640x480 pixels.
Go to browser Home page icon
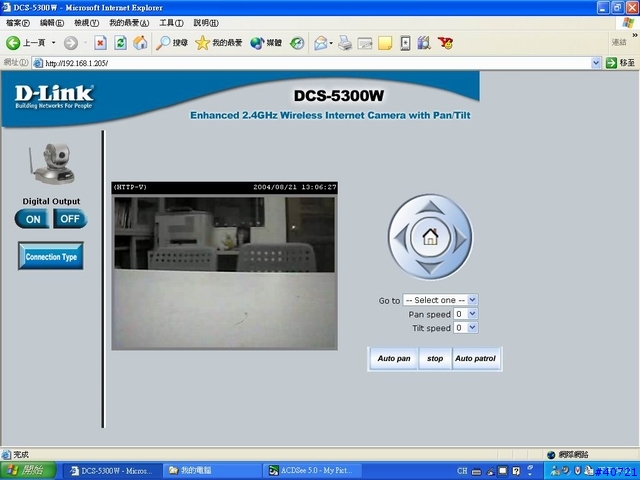click(x=140, y=43)
